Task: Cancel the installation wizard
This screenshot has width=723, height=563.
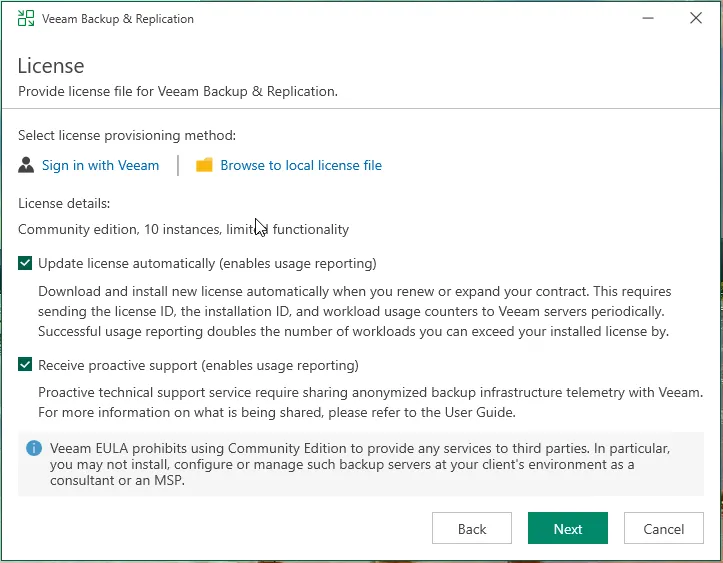Action: 663,529
